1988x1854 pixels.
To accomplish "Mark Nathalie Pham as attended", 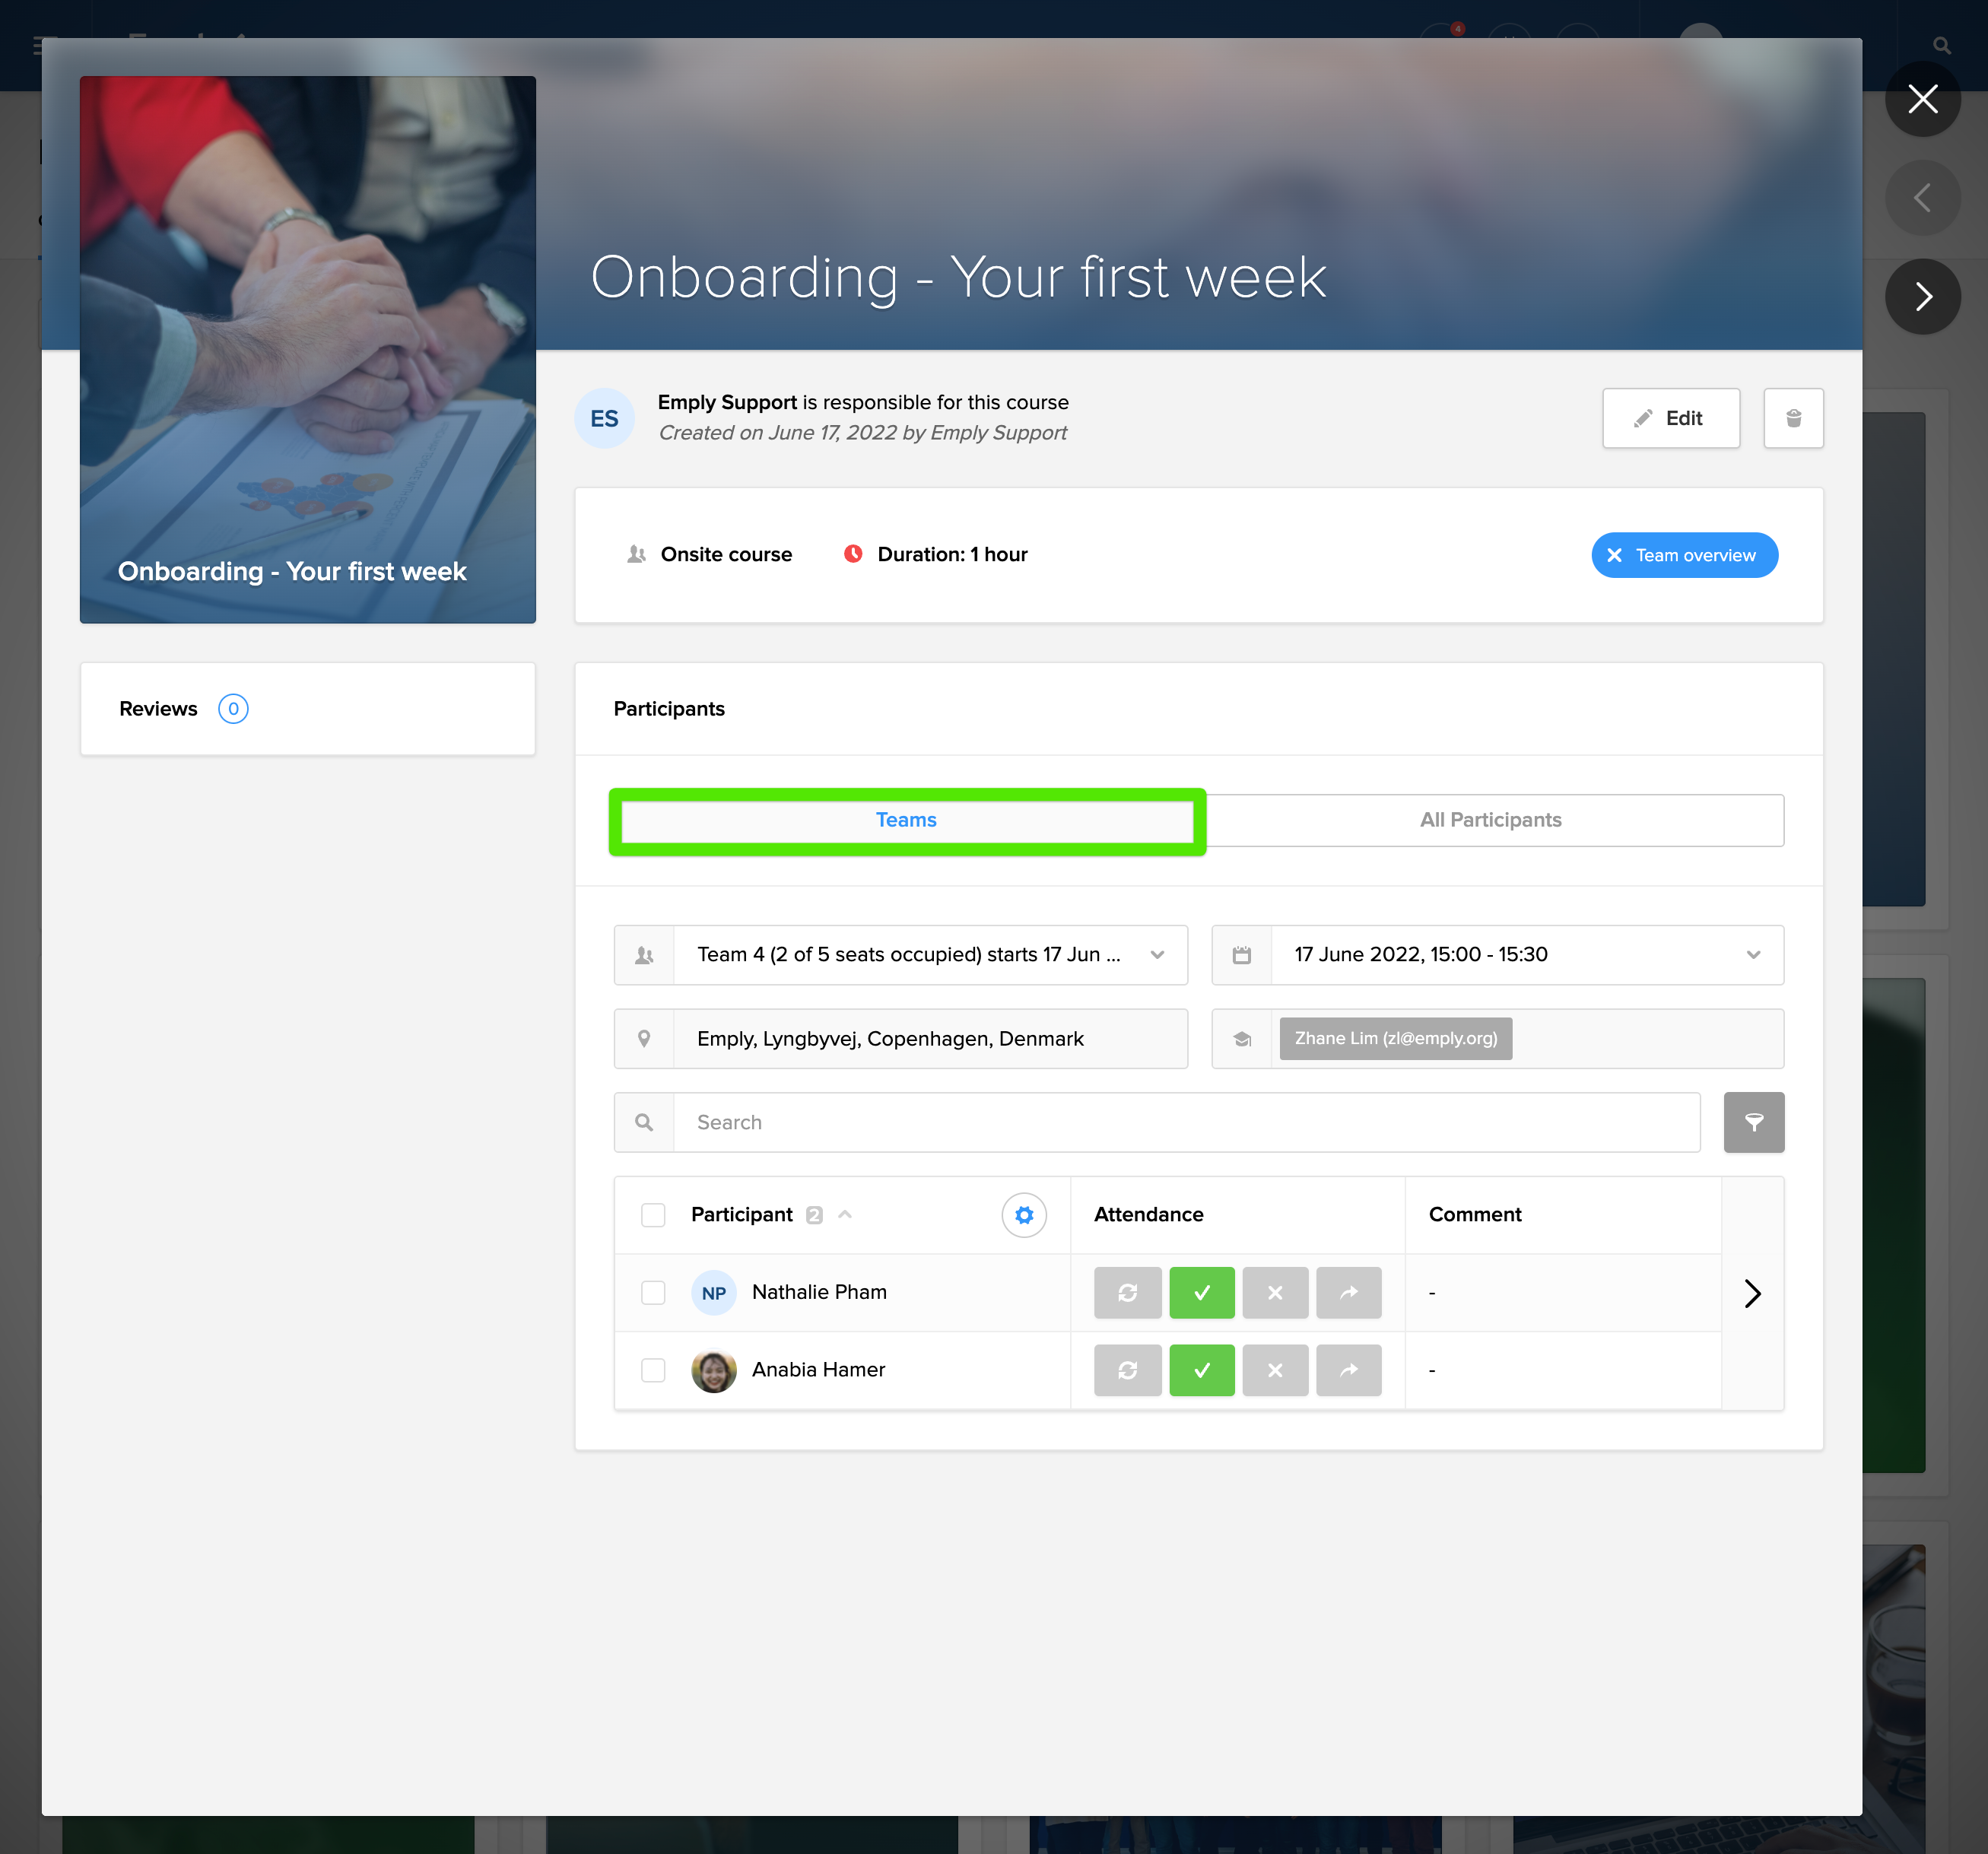I will [1201, 1292].
